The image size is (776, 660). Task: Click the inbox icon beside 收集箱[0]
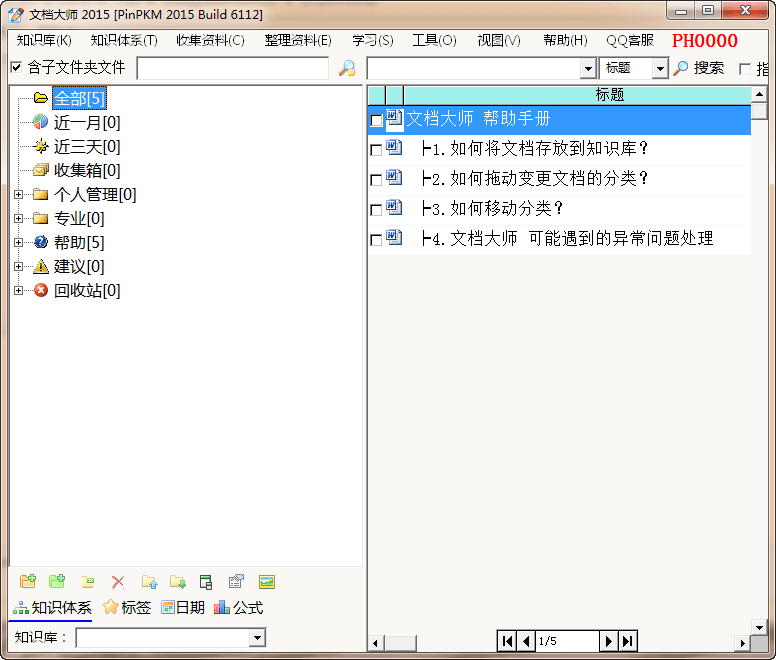[41, 170]
